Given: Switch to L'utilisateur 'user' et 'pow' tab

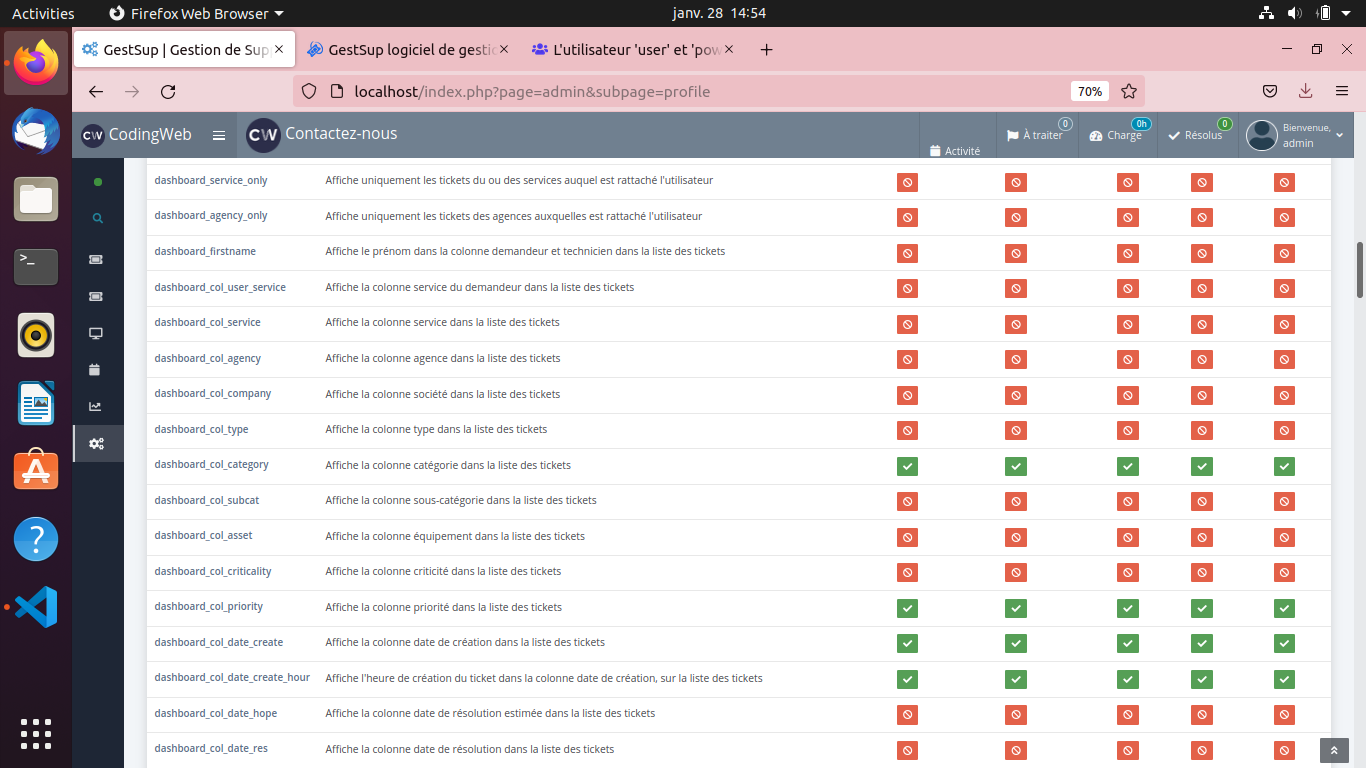Looking at the screenshot, I should pyautogui.click(x=632, y=49).
